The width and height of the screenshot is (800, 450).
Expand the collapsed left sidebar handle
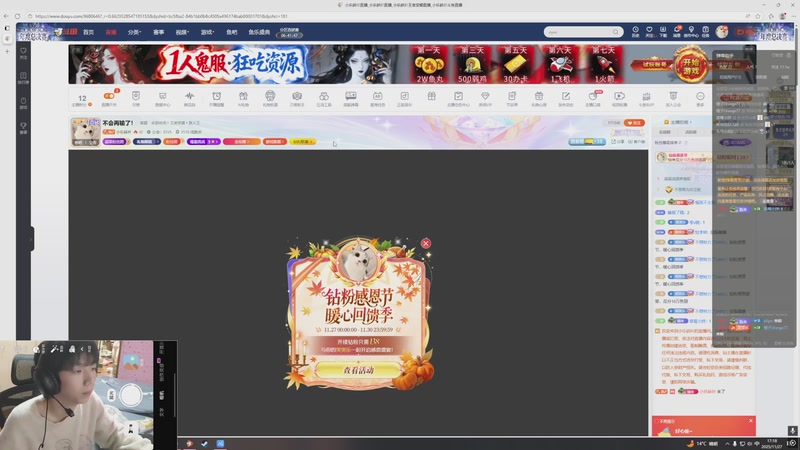32,239
